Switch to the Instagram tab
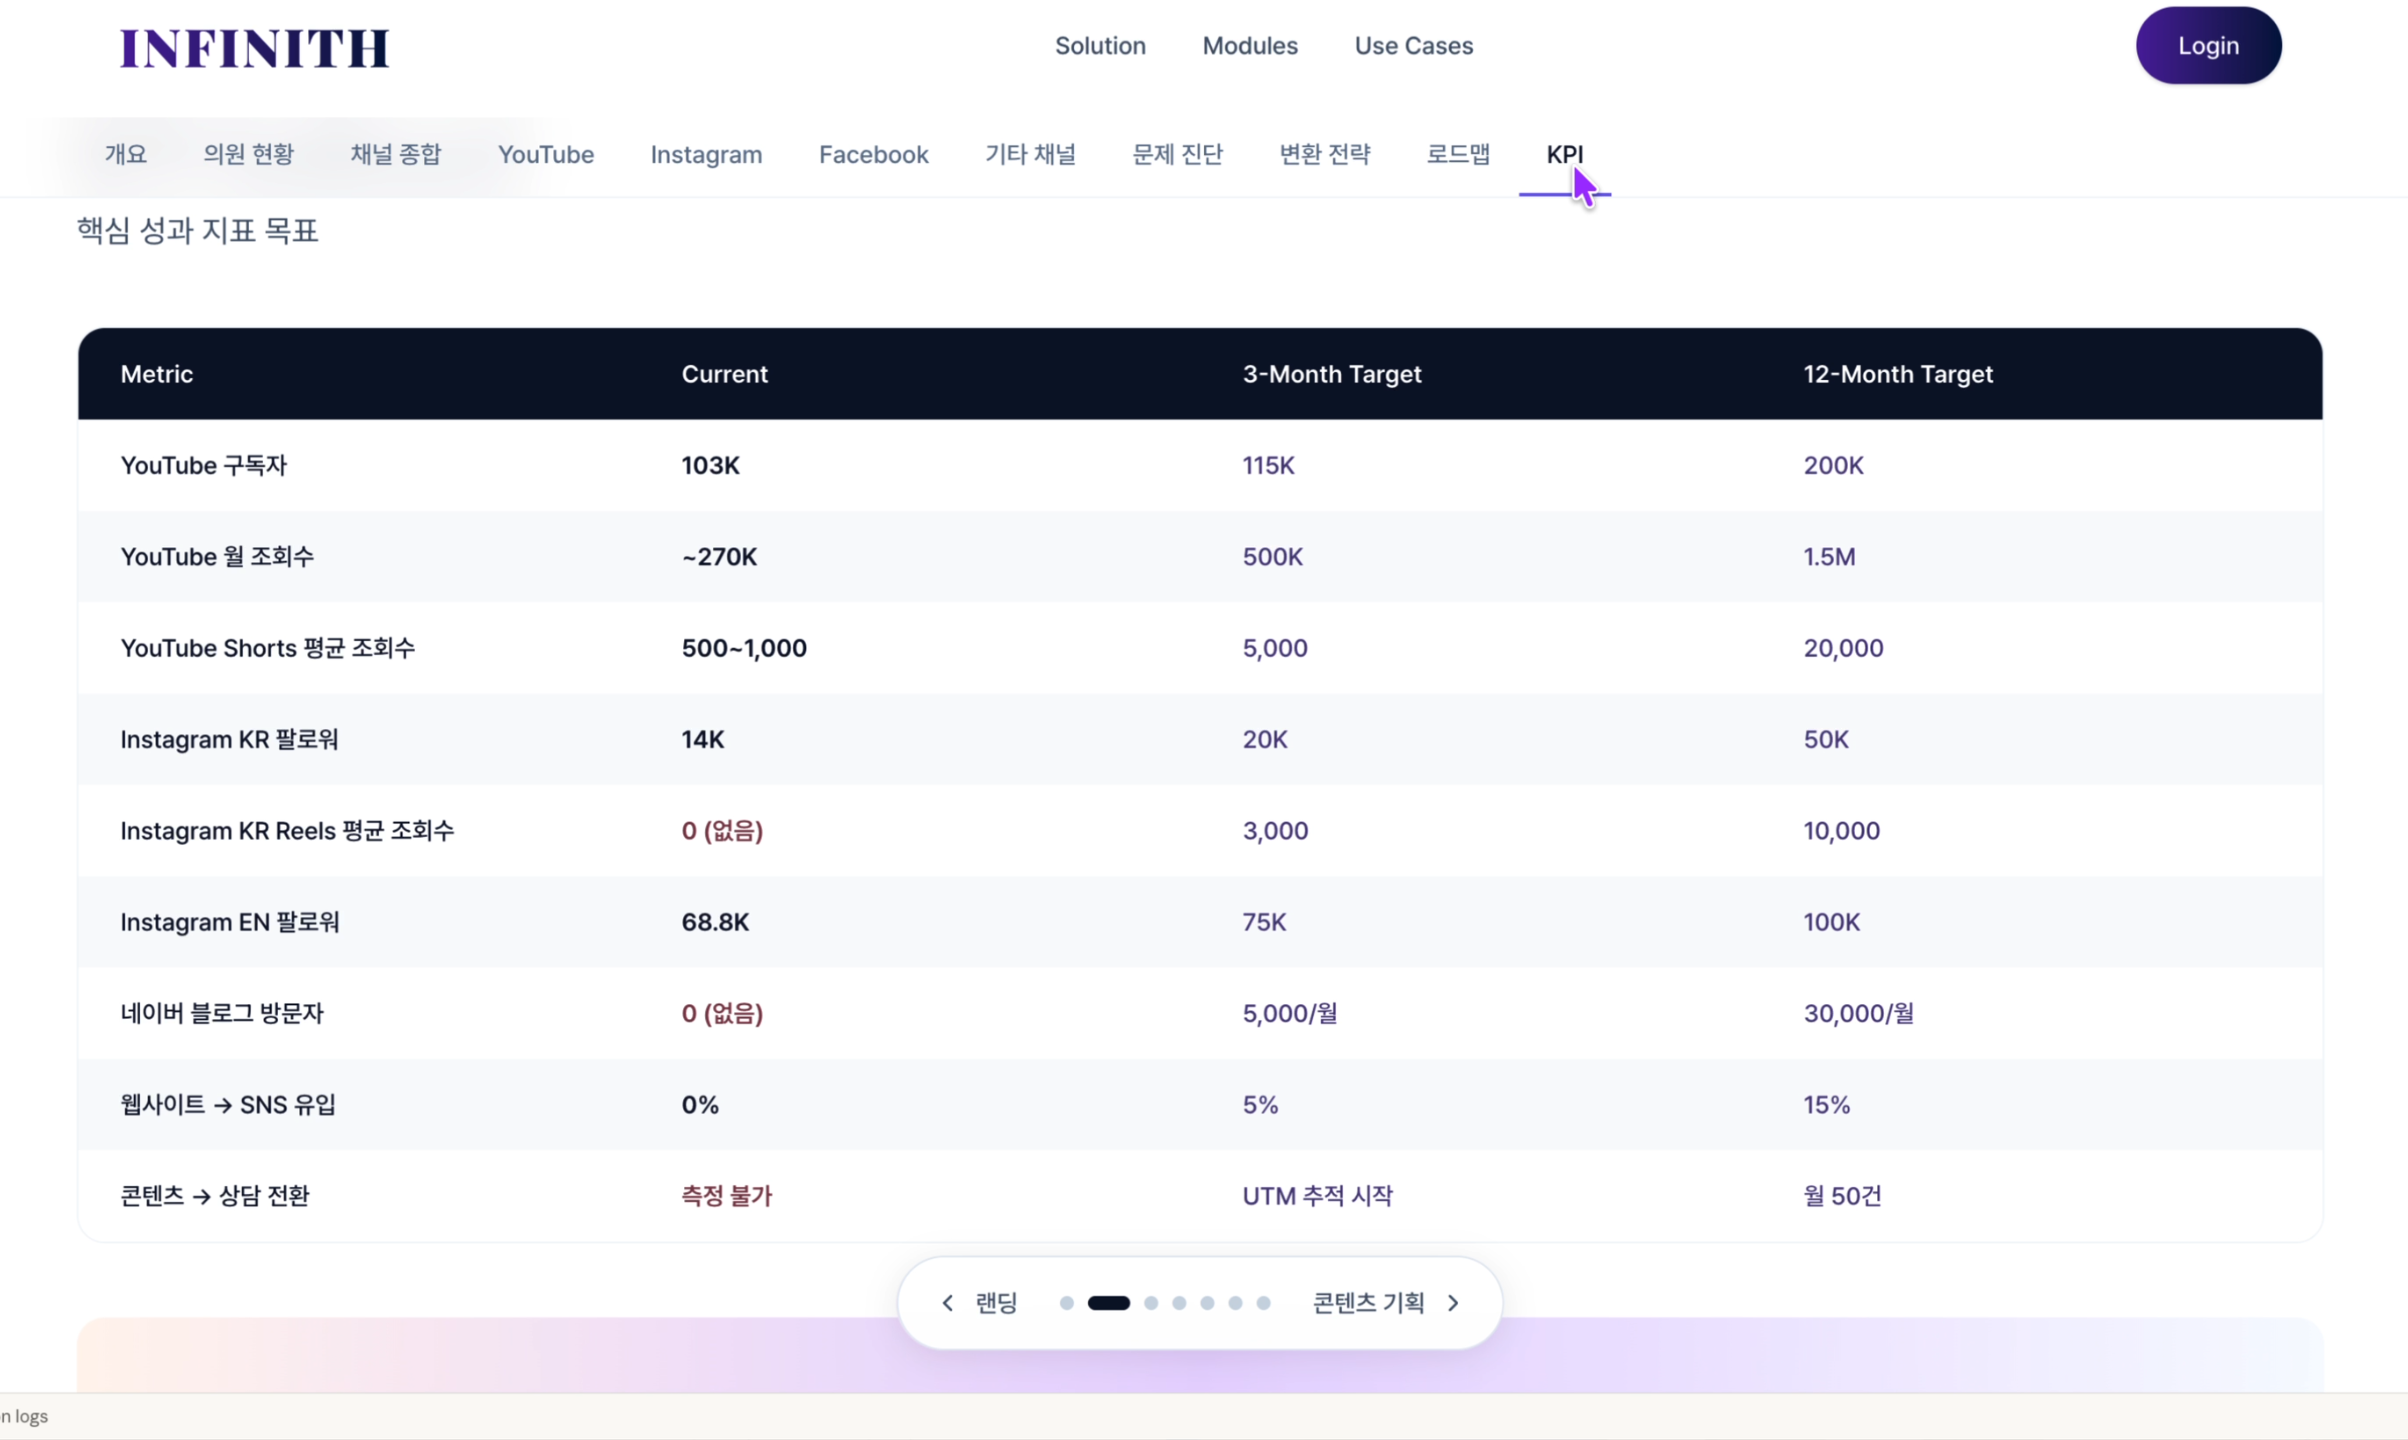Screen dimensions: 2408x1440 (x=706, y=154)
